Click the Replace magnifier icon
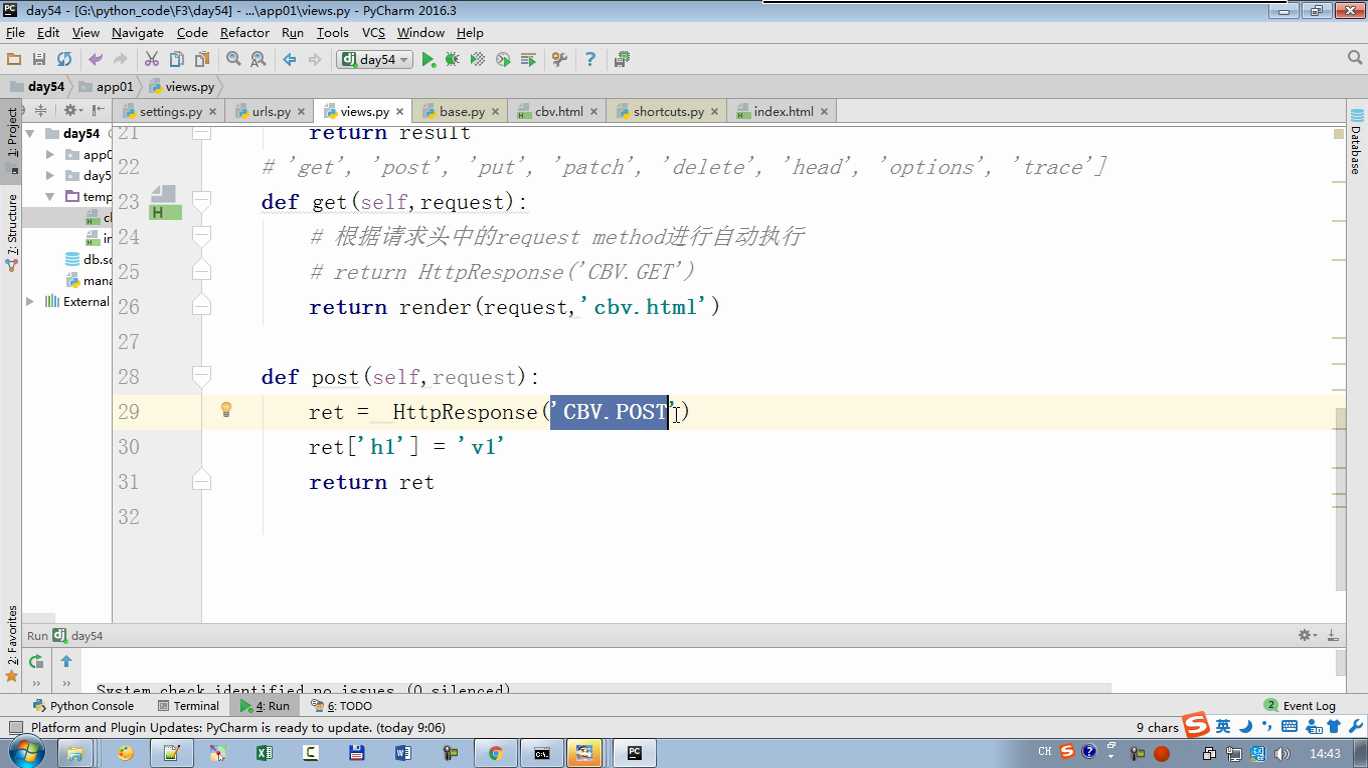The width and height of the screenshot is (1368, 768). (258, 60)
